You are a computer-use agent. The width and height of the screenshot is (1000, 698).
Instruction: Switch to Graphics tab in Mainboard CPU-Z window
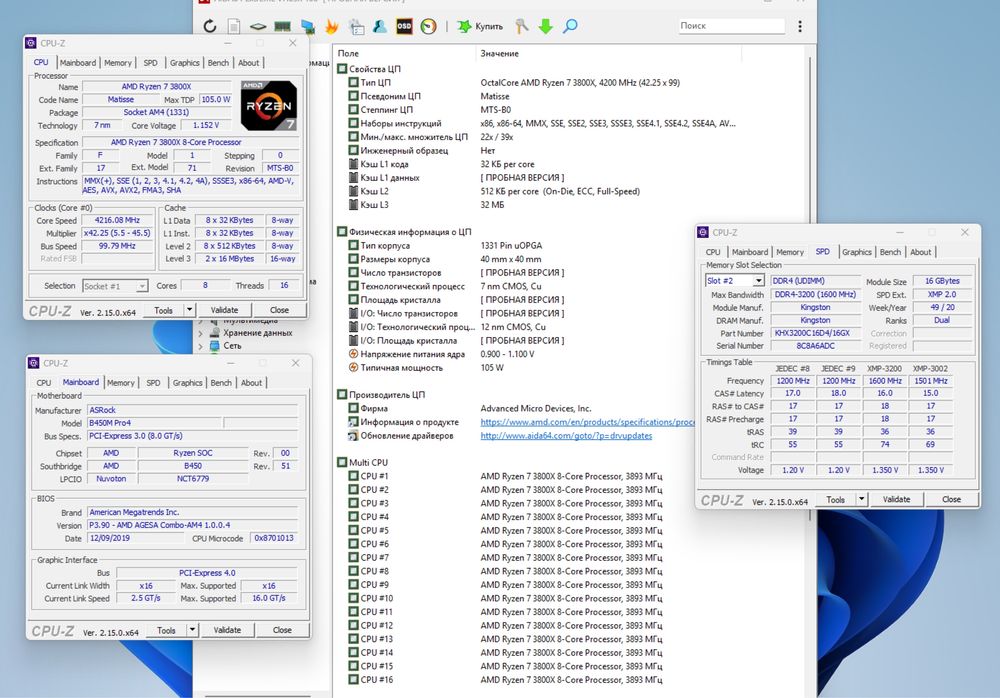188,383
